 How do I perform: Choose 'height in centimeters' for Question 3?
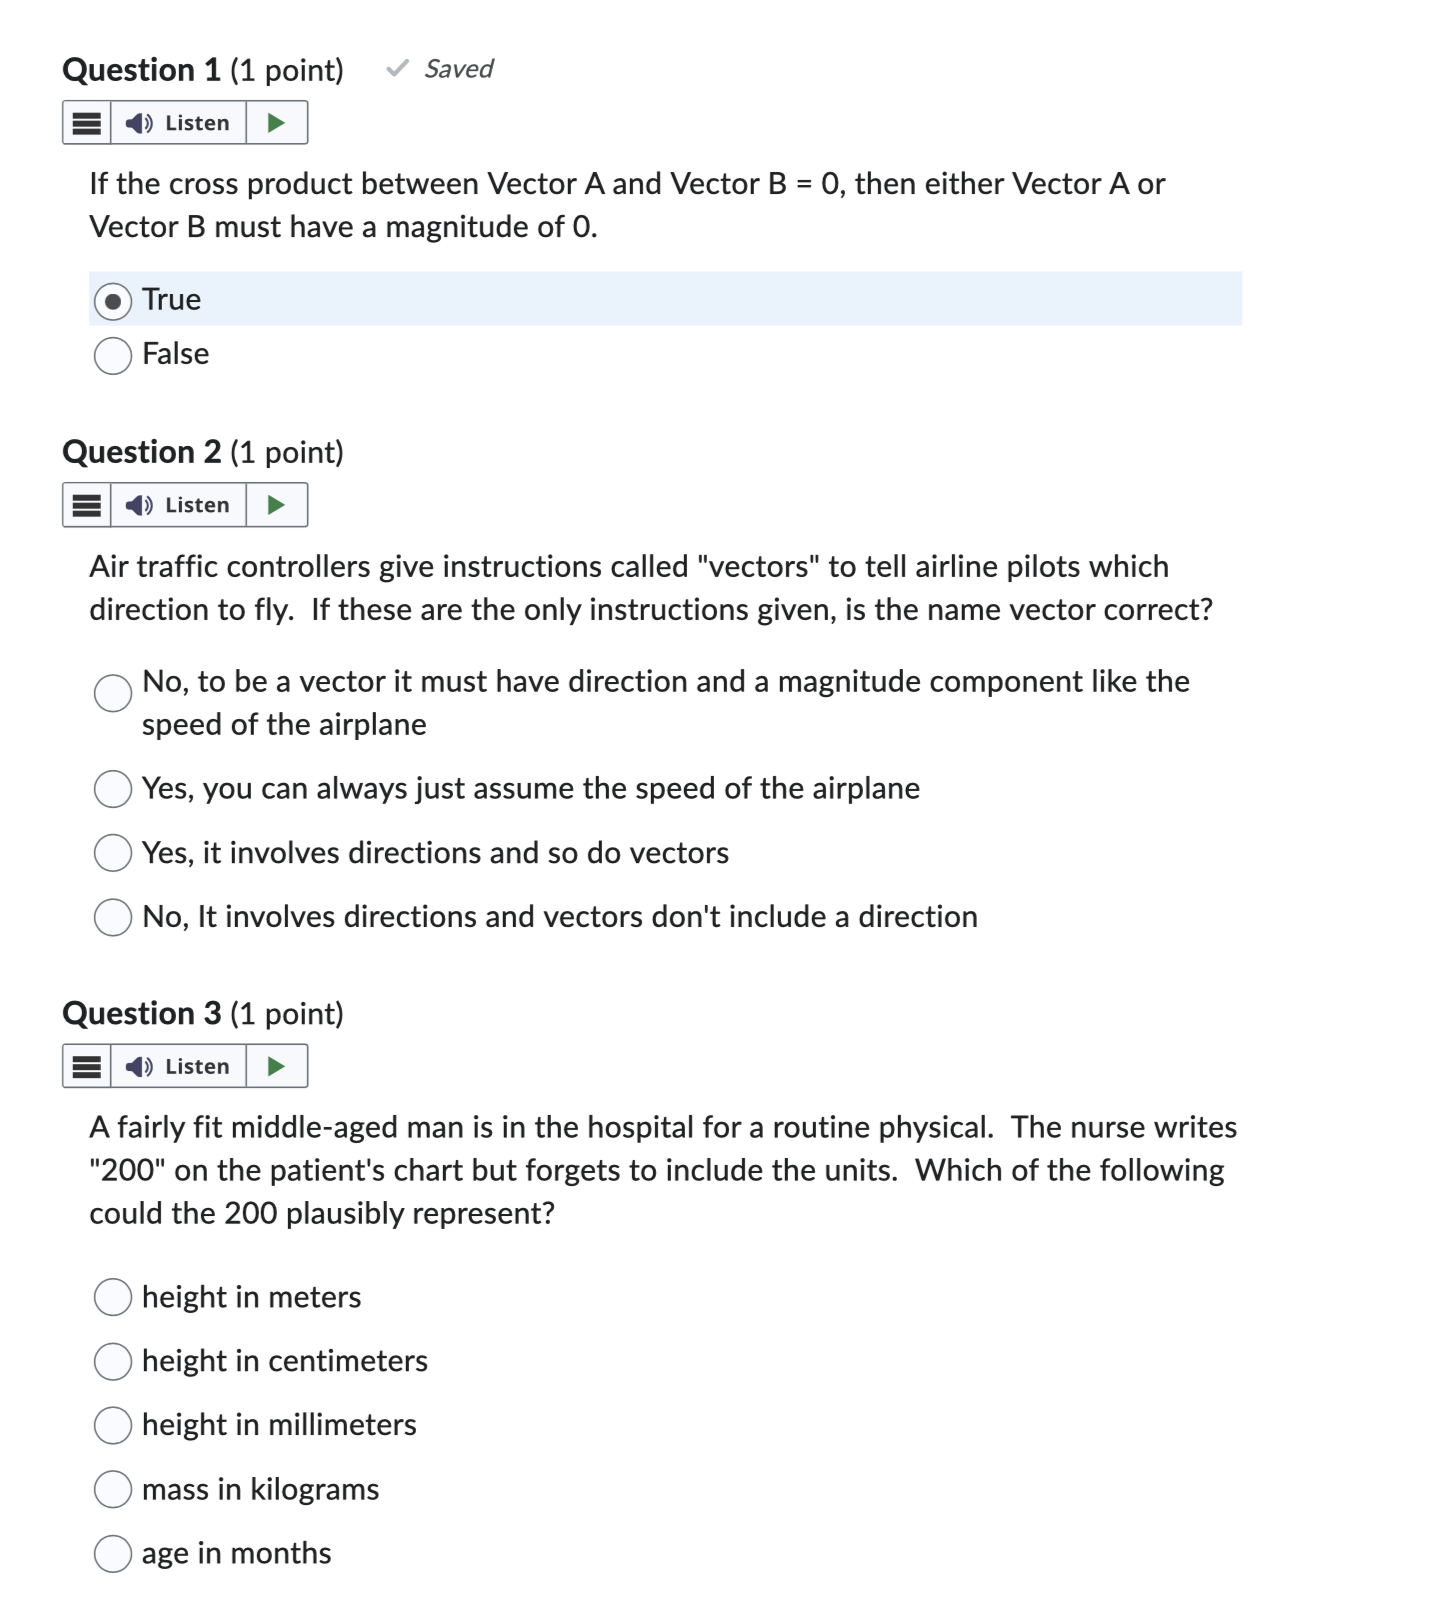(x=113, y=1361)
